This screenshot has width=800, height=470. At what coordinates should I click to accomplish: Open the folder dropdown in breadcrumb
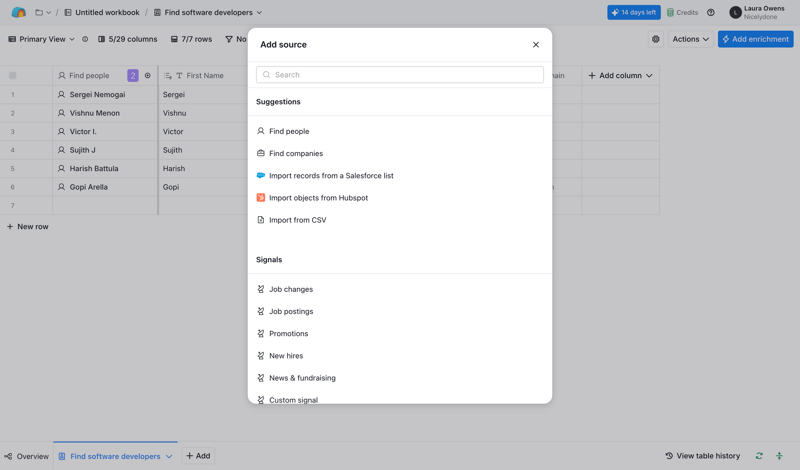pyautogui.click(x=43, y=12)
